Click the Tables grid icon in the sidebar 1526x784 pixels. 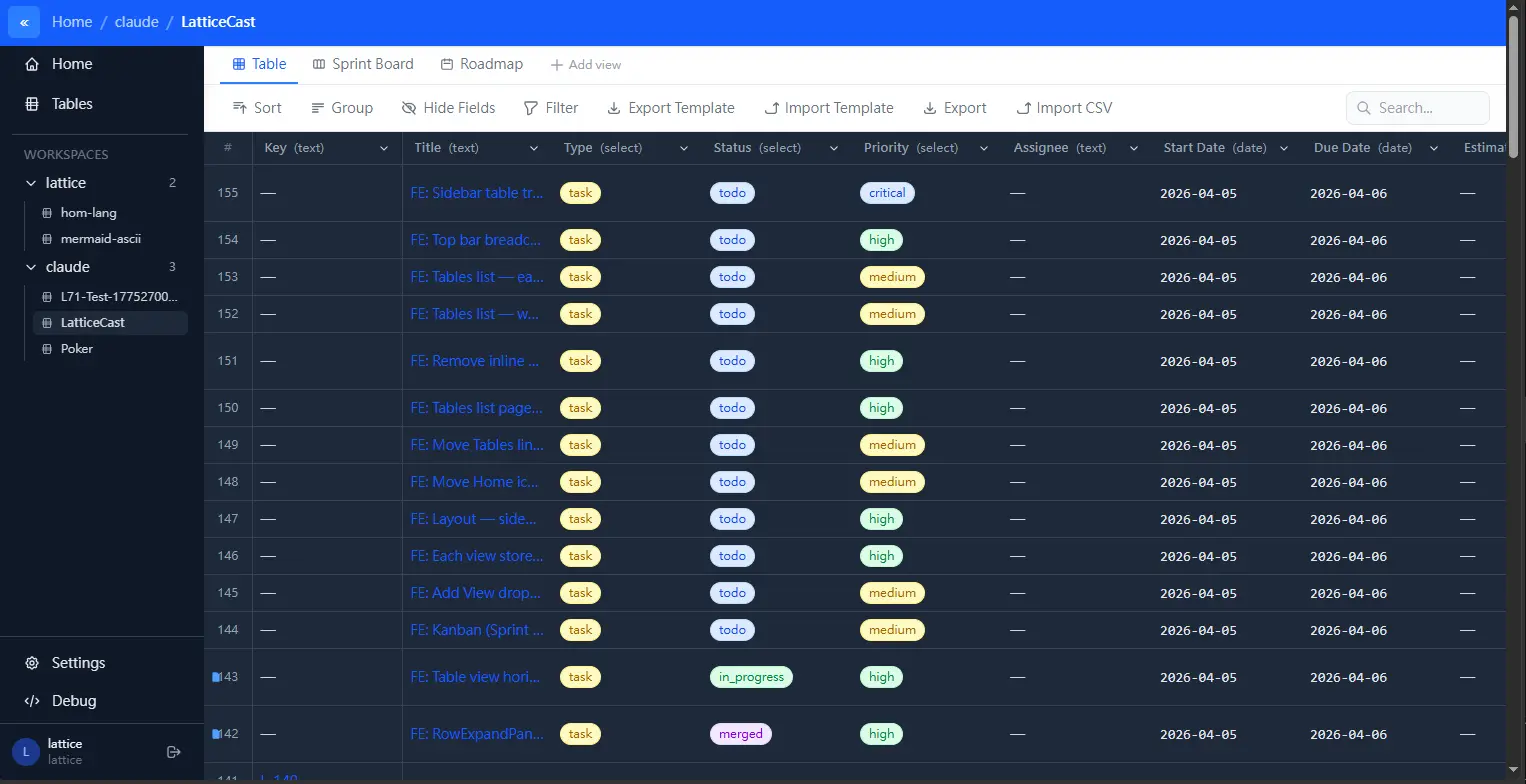pyautogui.click(x=32, y=104)
